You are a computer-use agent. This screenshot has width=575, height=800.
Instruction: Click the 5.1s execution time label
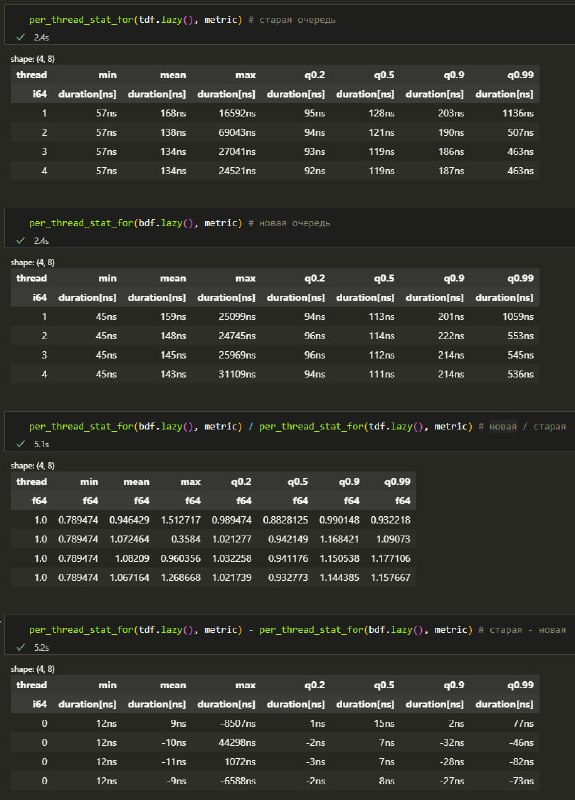click(x=41, y=444)
